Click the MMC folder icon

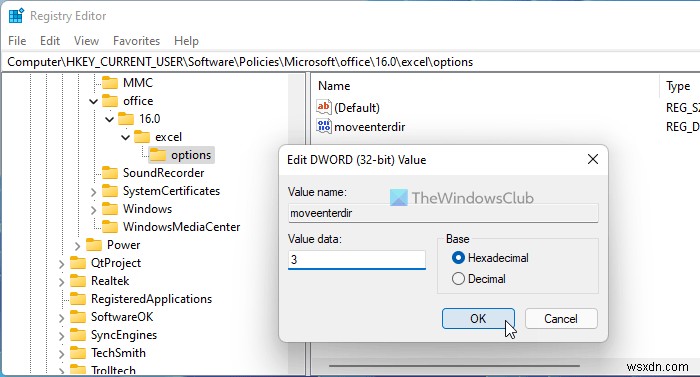[110, 83]
